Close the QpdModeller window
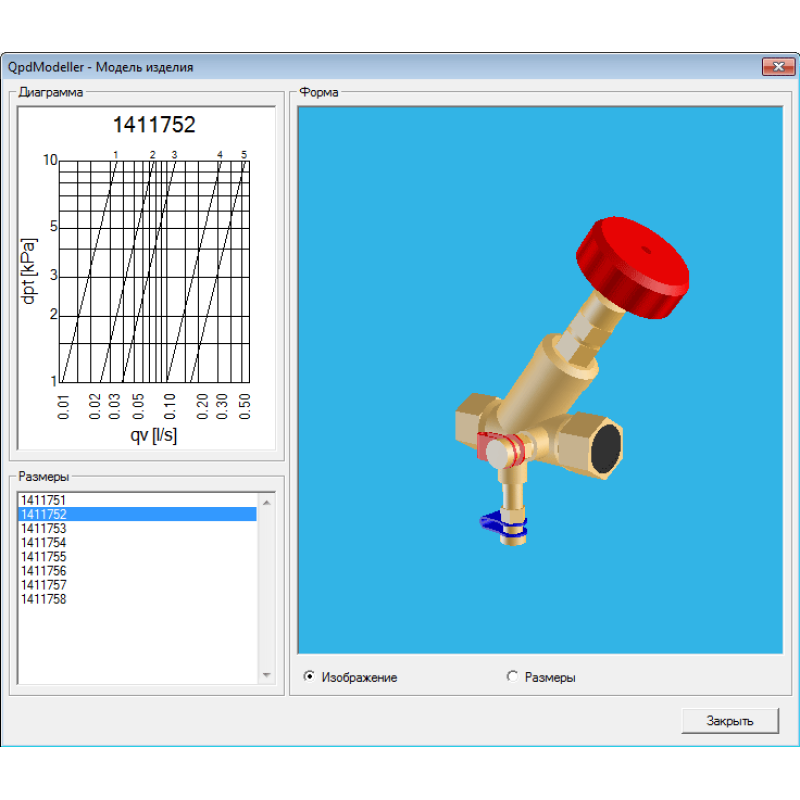The image size is (800, 800). [777, 67]
